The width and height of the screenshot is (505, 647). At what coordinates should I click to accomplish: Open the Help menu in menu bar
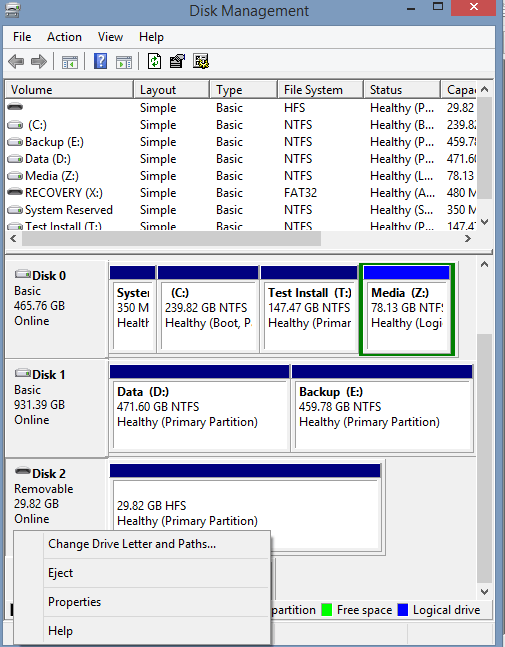tap(151, 37)
